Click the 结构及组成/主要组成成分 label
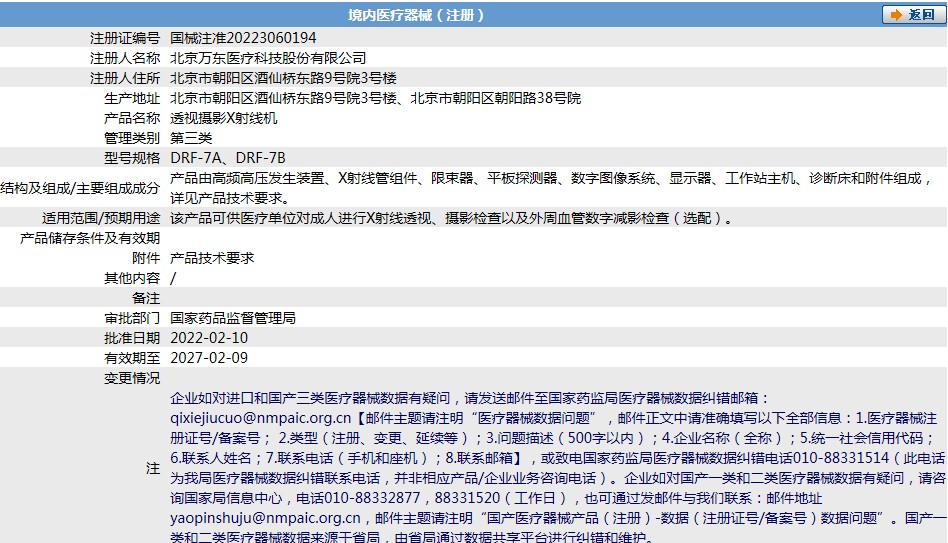 click(x=80, y=188)
